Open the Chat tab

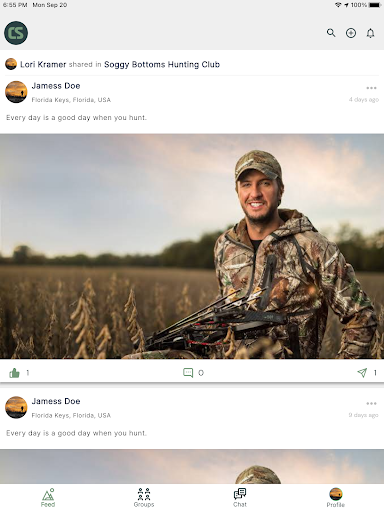[x=240, y=498]
